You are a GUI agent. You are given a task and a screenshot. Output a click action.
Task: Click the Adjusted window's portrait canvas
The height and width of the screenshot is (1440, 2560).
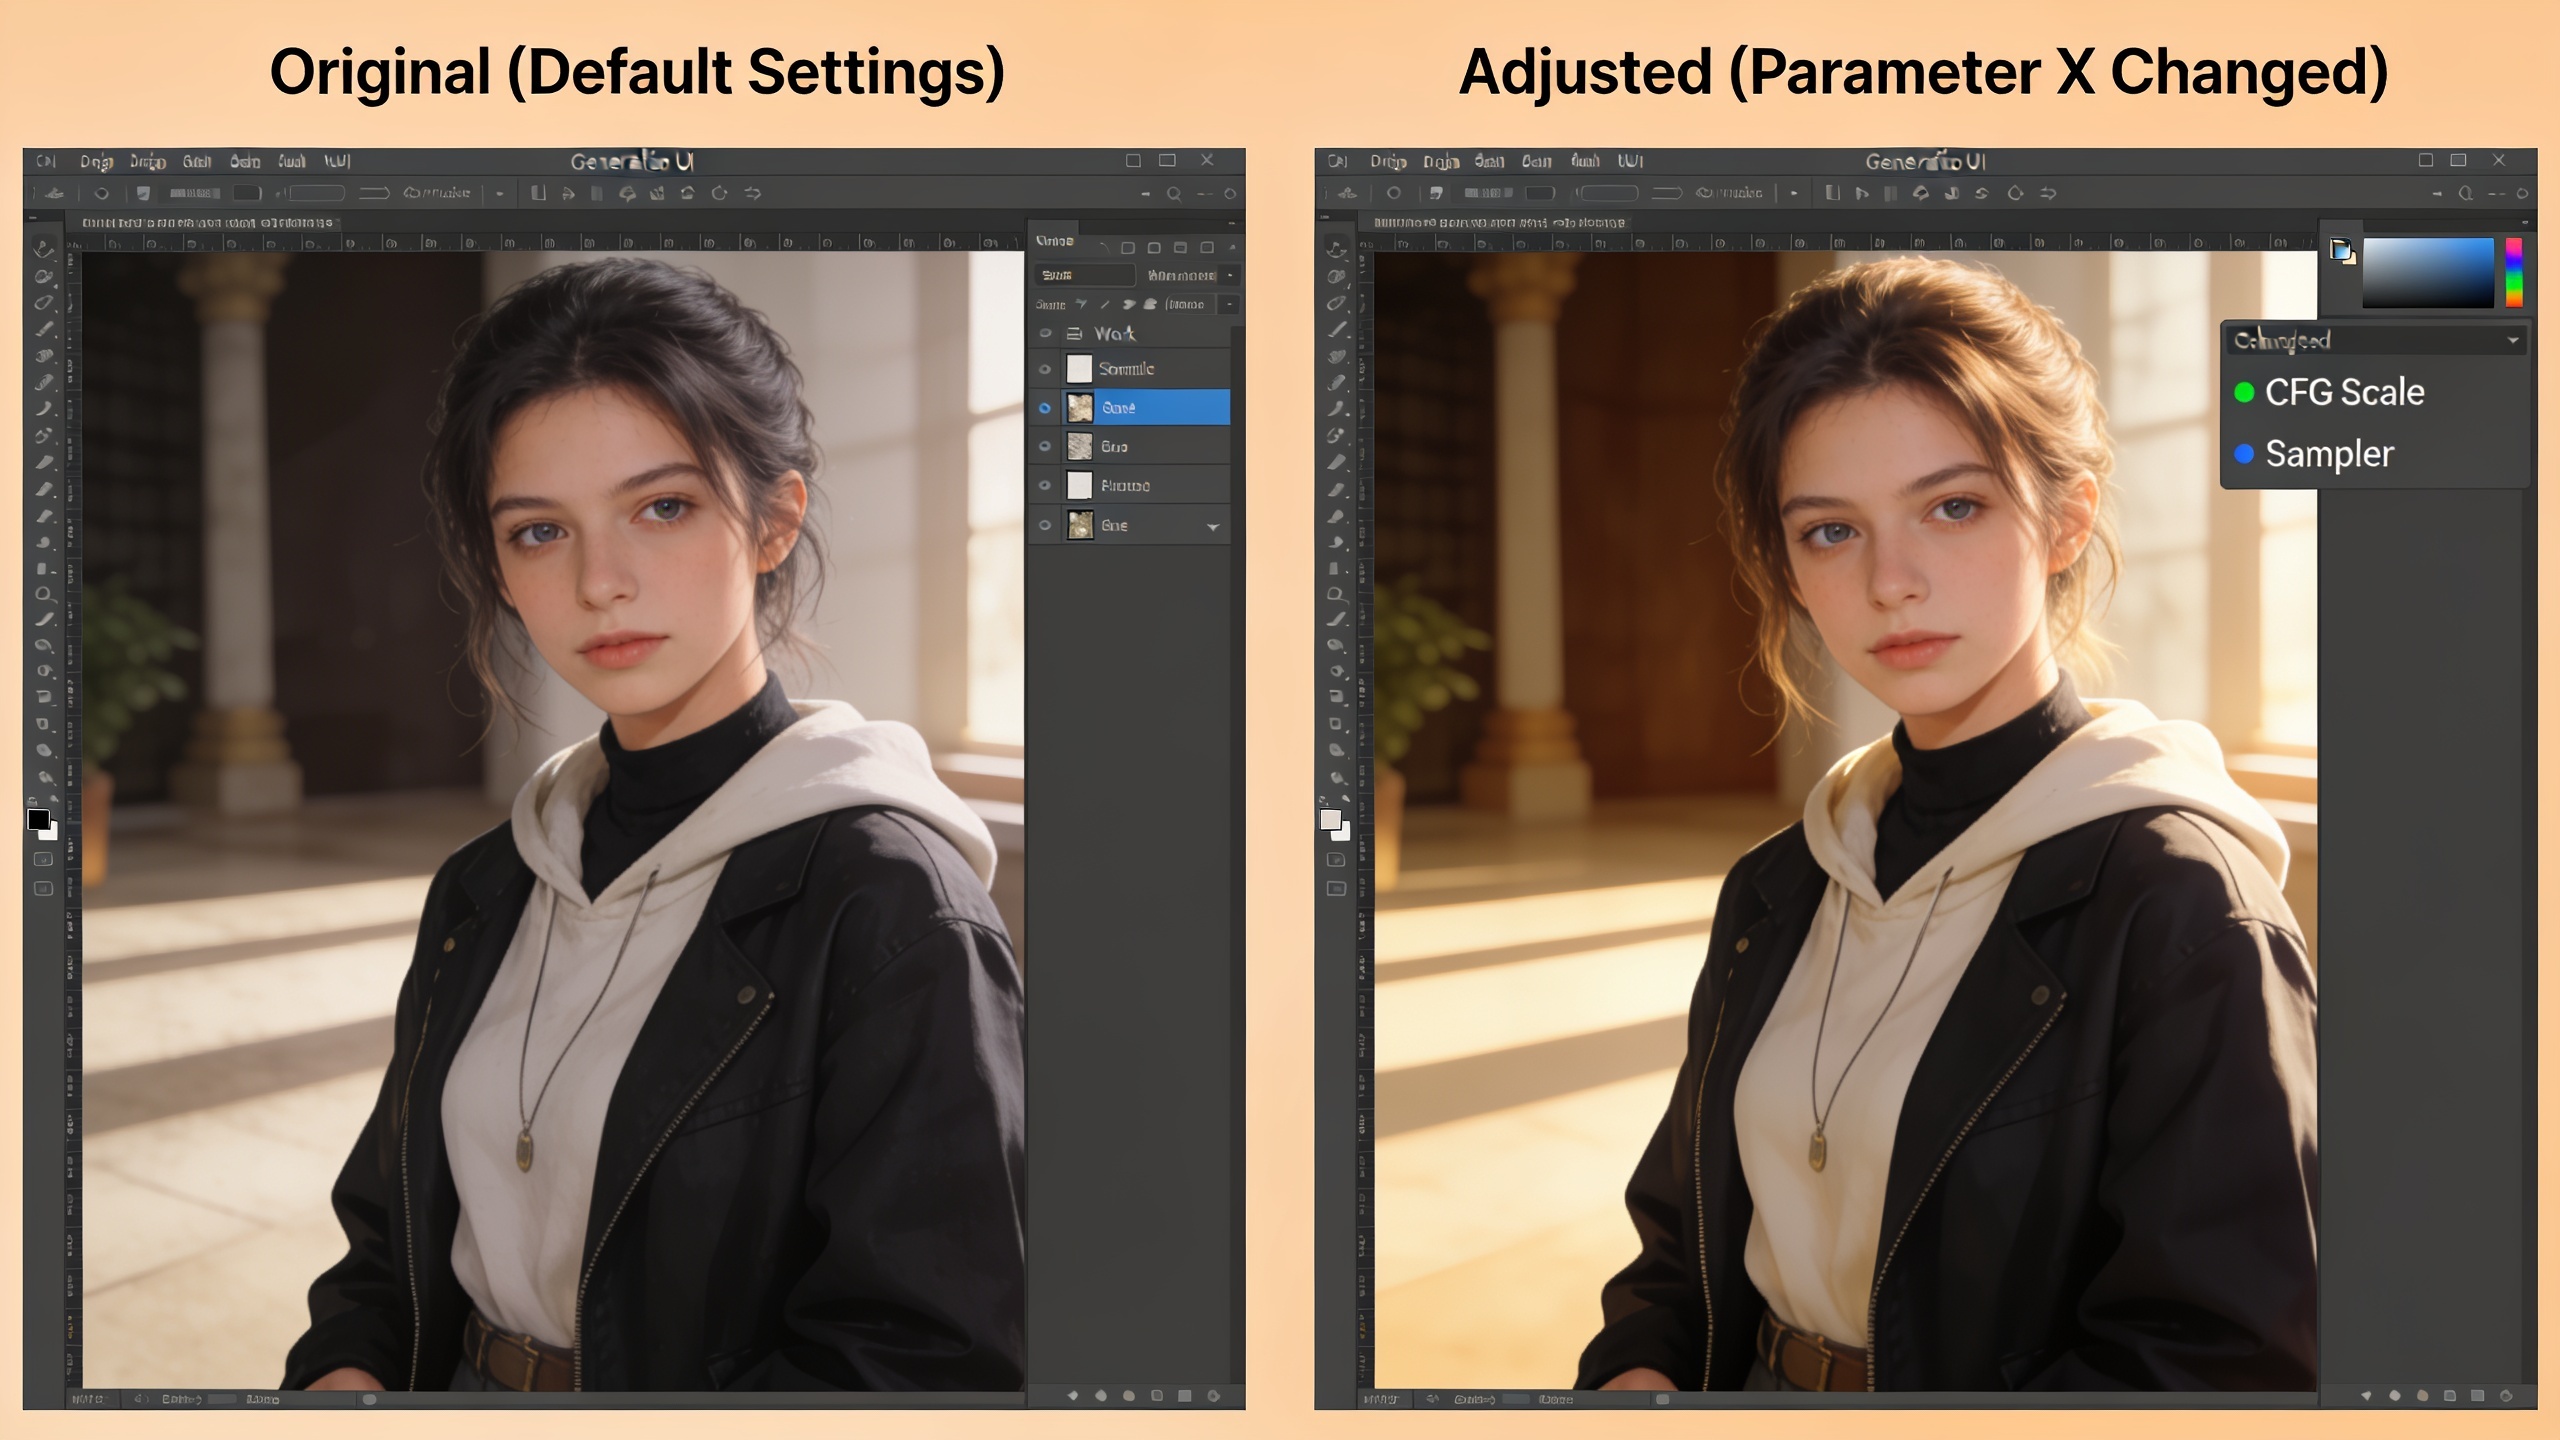[1845, 820]
